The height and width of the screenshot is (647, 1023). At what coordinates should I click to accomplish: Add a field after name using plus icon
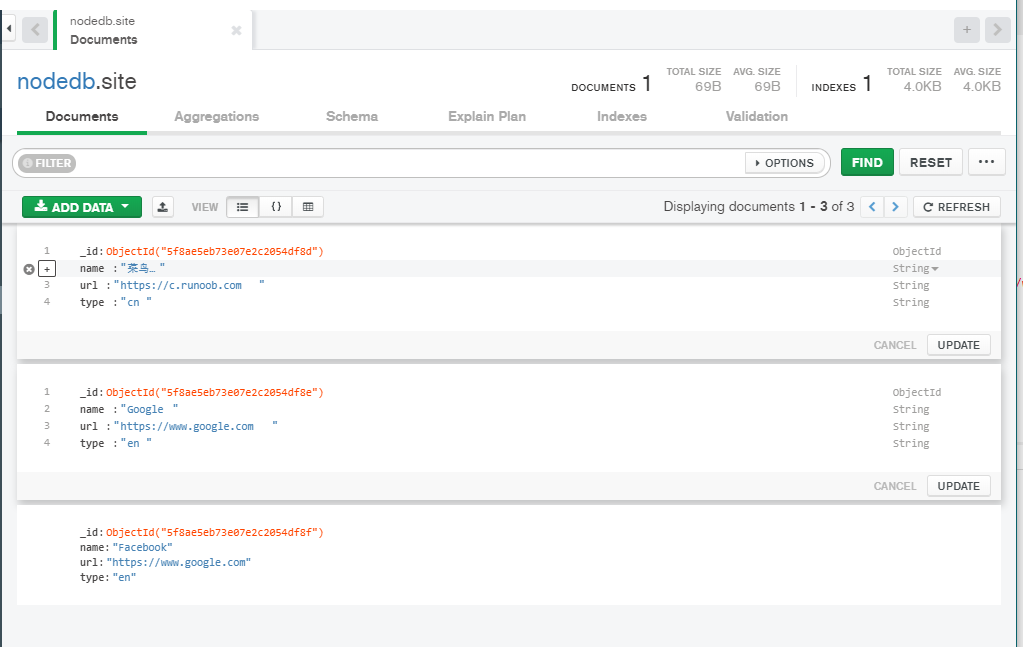pyautogui.click(x=47, y=269)
